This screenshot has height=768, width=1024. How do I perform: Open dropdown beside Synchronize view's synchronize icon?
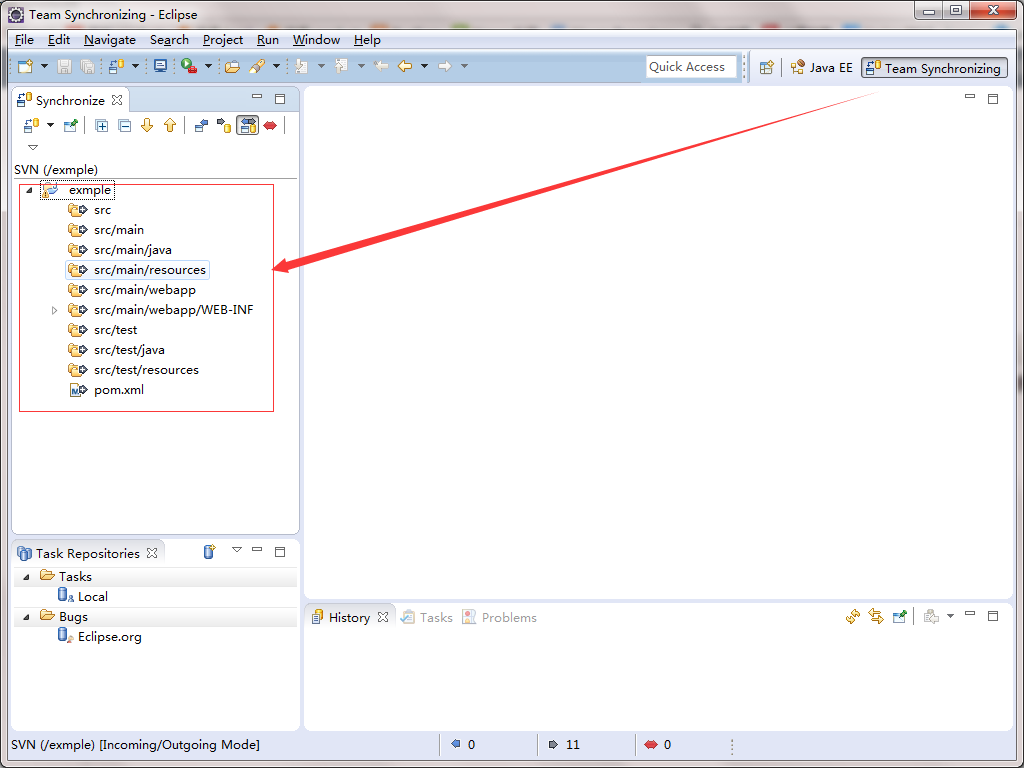50,125
